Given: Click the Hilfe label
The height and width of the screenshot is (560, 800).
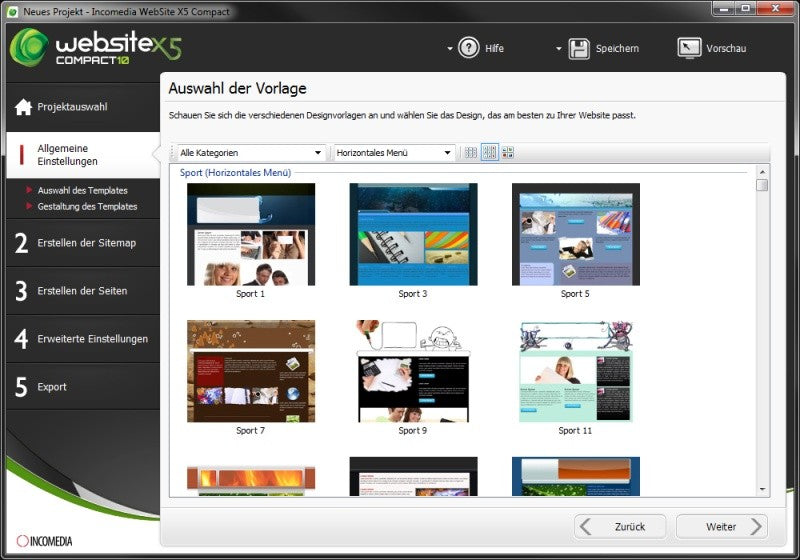Looking at the screenshot, I should click(x=494, y=48).
